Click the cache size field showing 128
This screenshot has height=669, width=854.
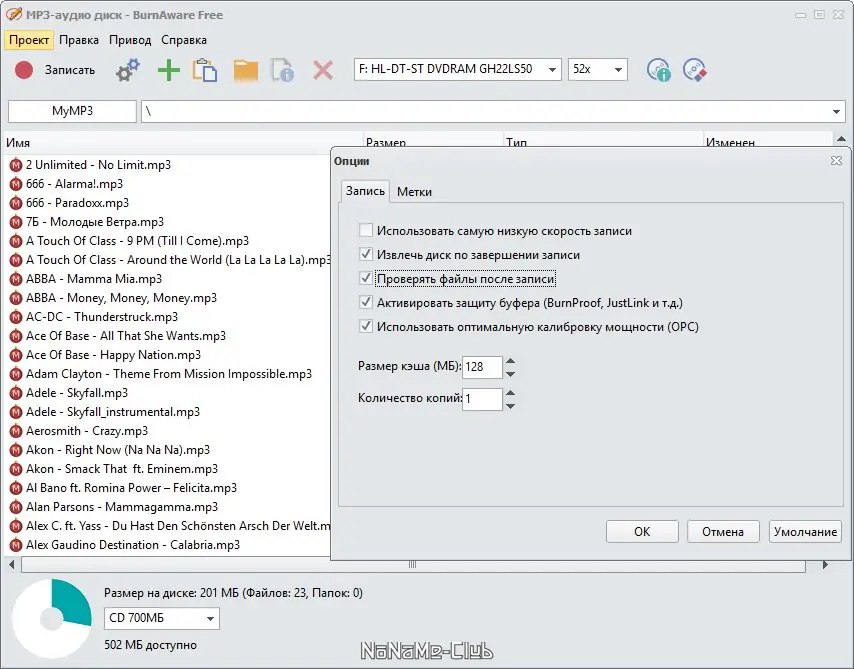(482, 367)
